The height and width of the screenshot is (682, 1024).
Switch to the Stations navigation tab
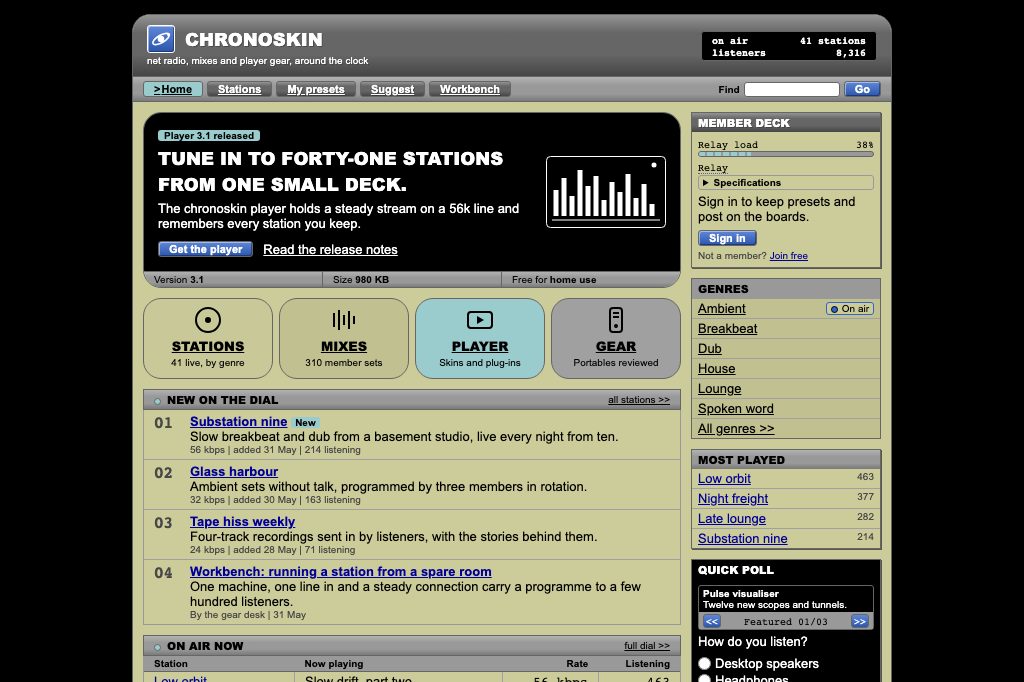pyautogui.click(x=239, y=89)
